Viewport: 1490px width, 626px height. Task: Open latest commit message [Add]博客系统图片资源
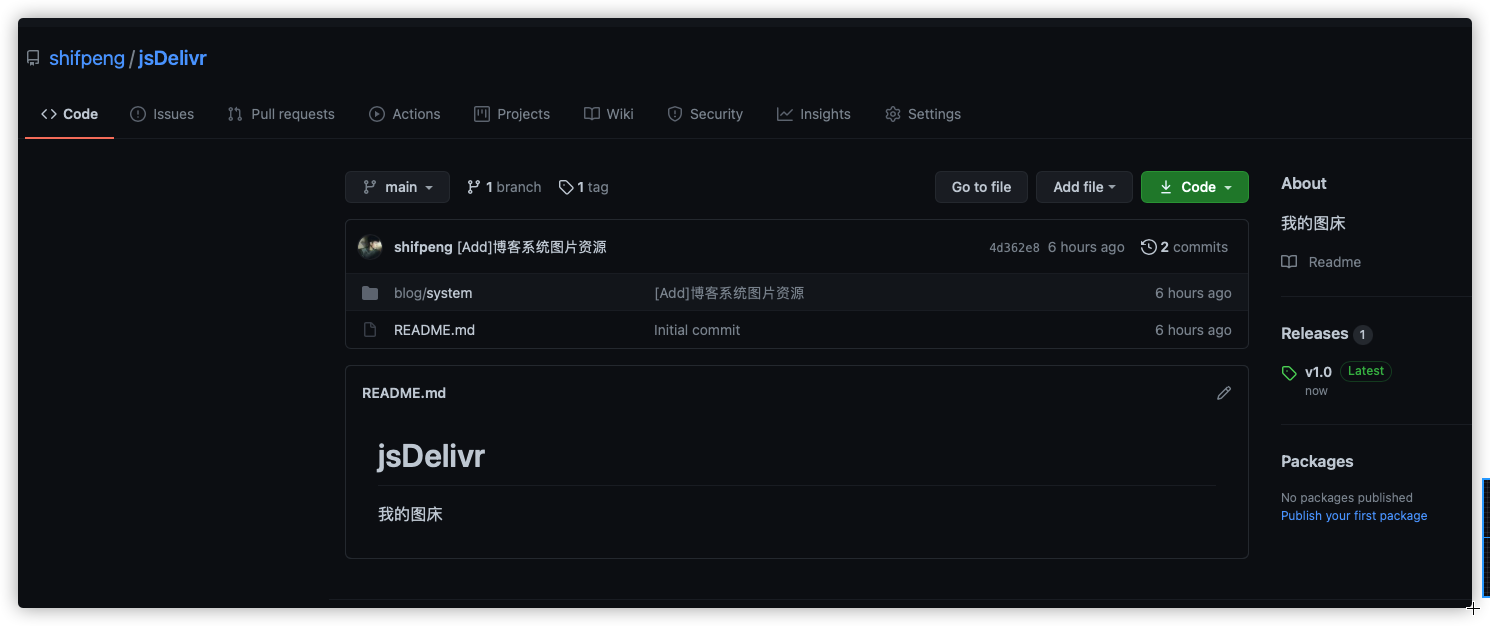[532, 247]
